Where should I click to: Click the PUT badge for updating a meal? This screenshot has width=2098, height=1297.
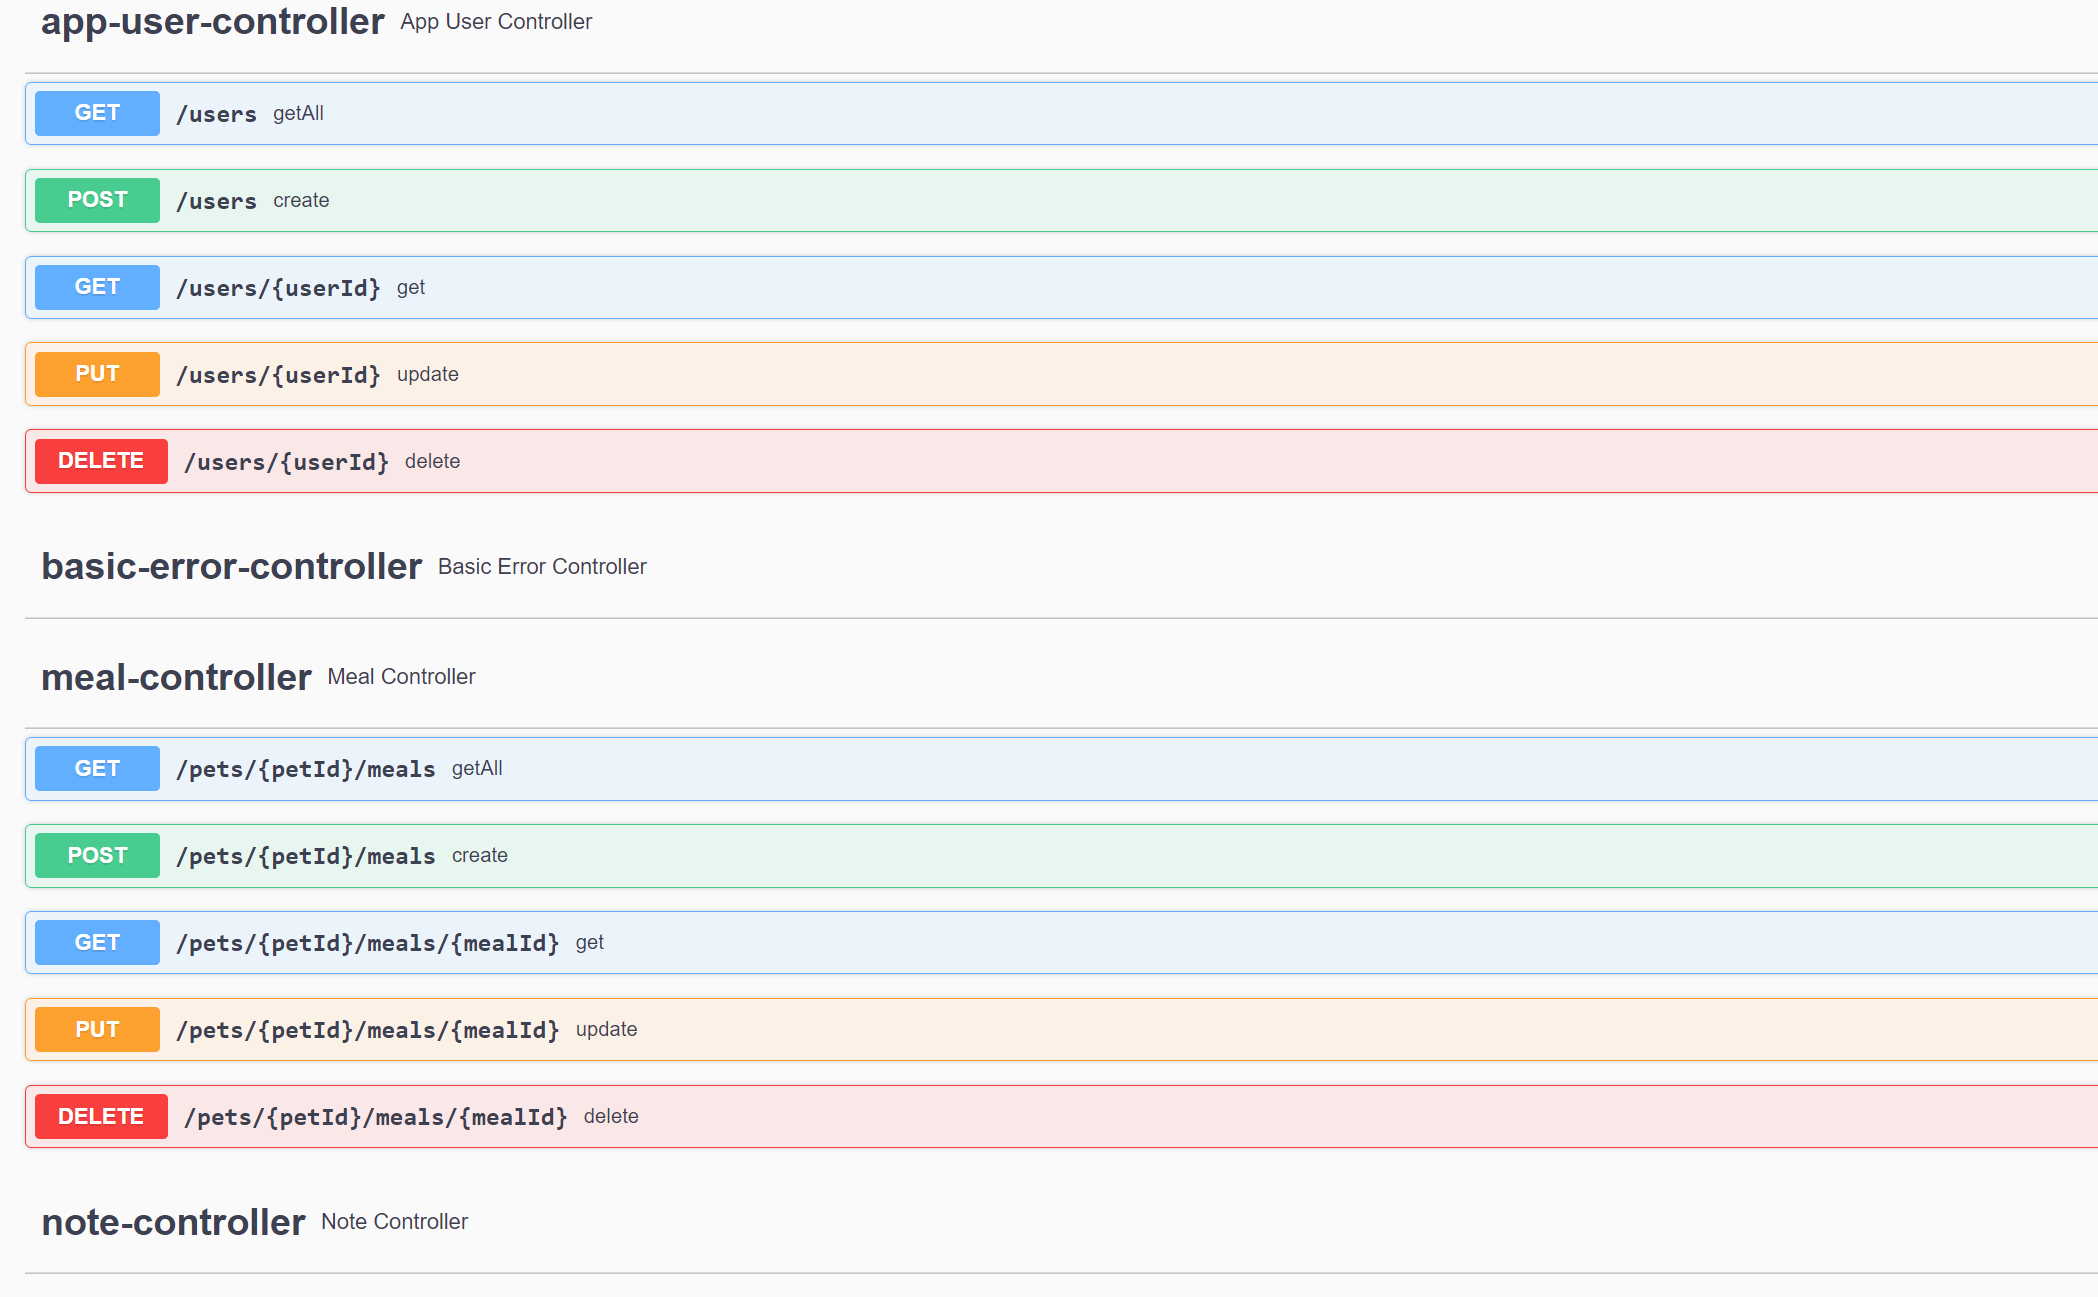coord(96,1028)
